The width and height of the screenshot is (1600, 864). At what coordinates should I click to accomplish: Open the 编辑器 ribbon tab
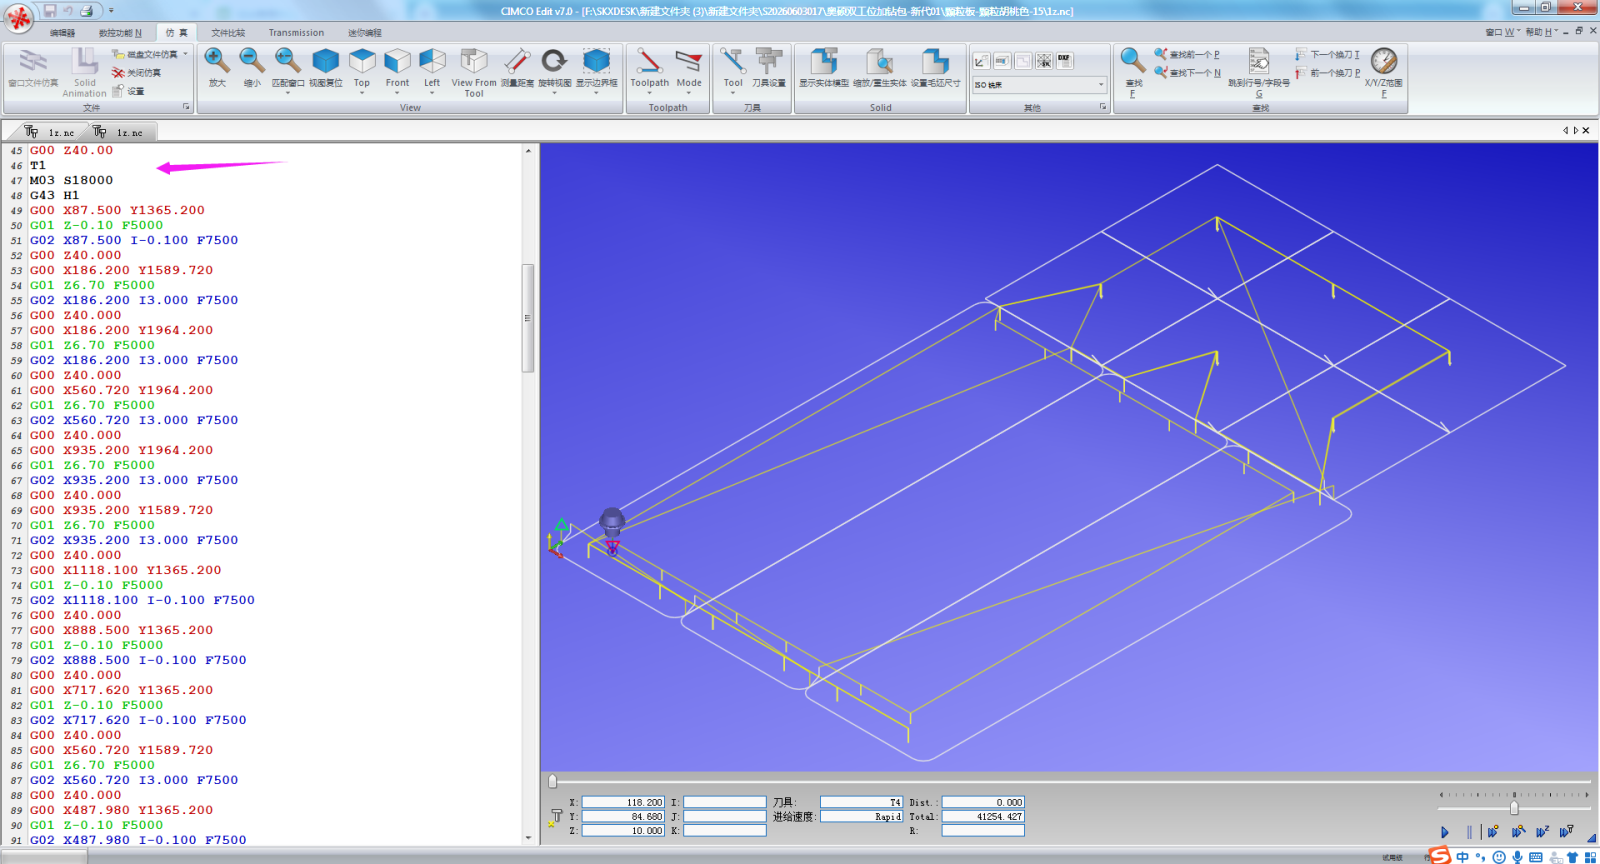click(x=63, y=33)
